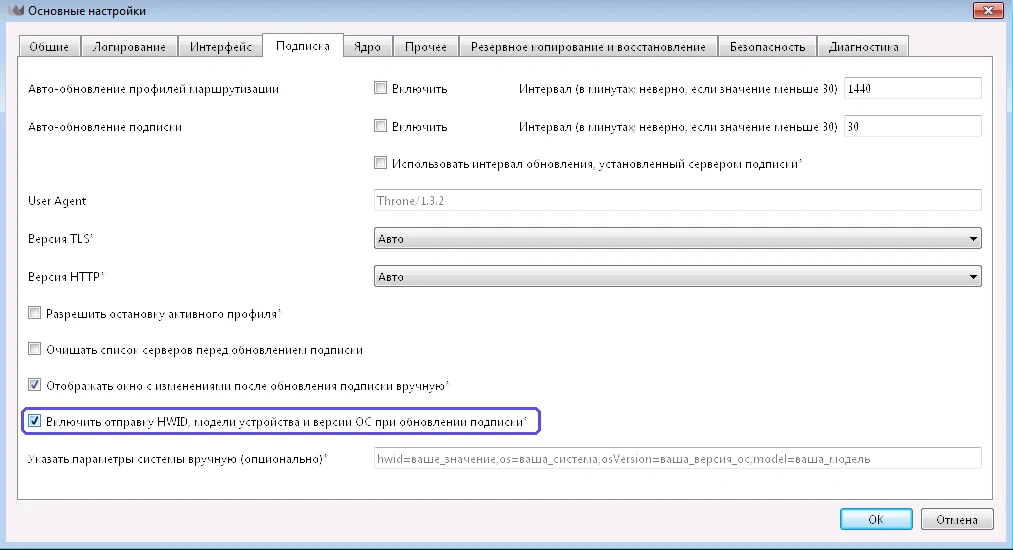Open the Диагностика tab
1013x550 pixels.
(863, 47)
